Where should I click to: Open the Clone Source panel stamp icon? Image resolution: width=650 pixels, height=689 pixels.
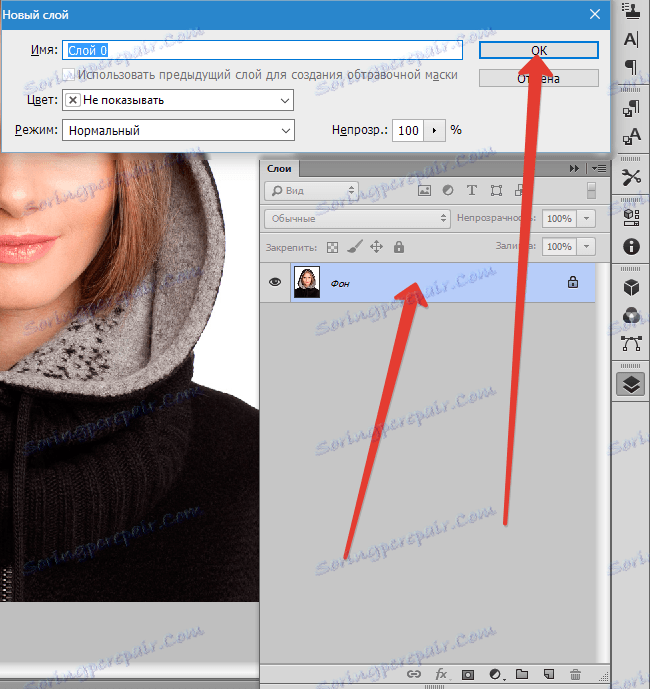632,10
